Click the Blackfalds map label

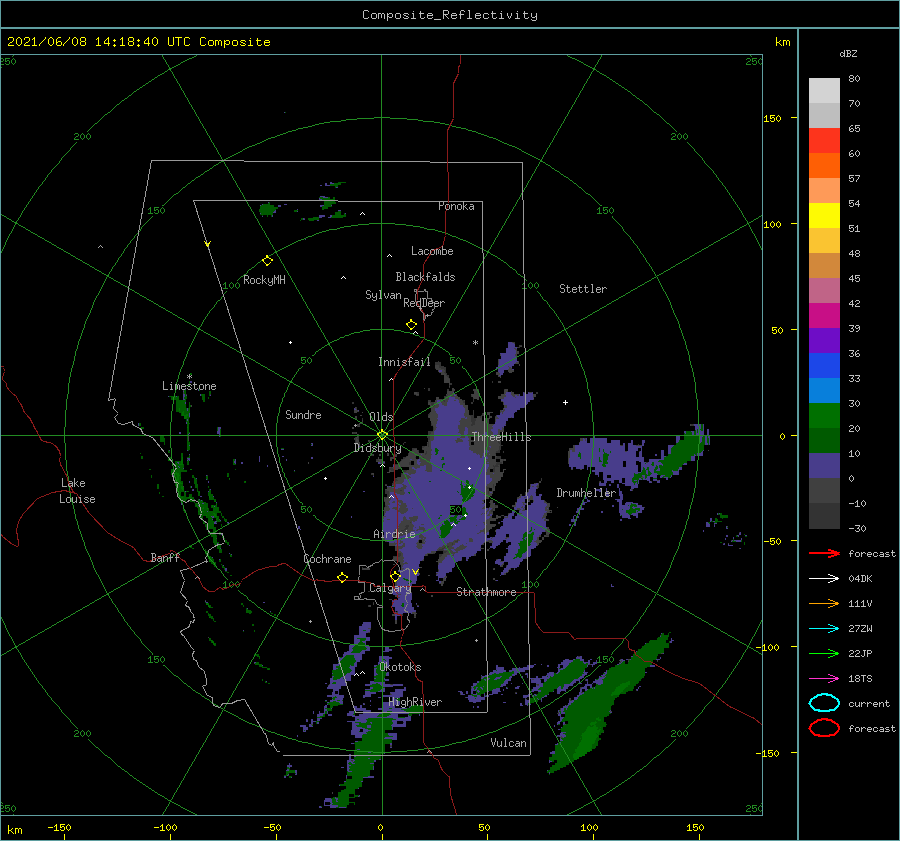tap(425, 277)
